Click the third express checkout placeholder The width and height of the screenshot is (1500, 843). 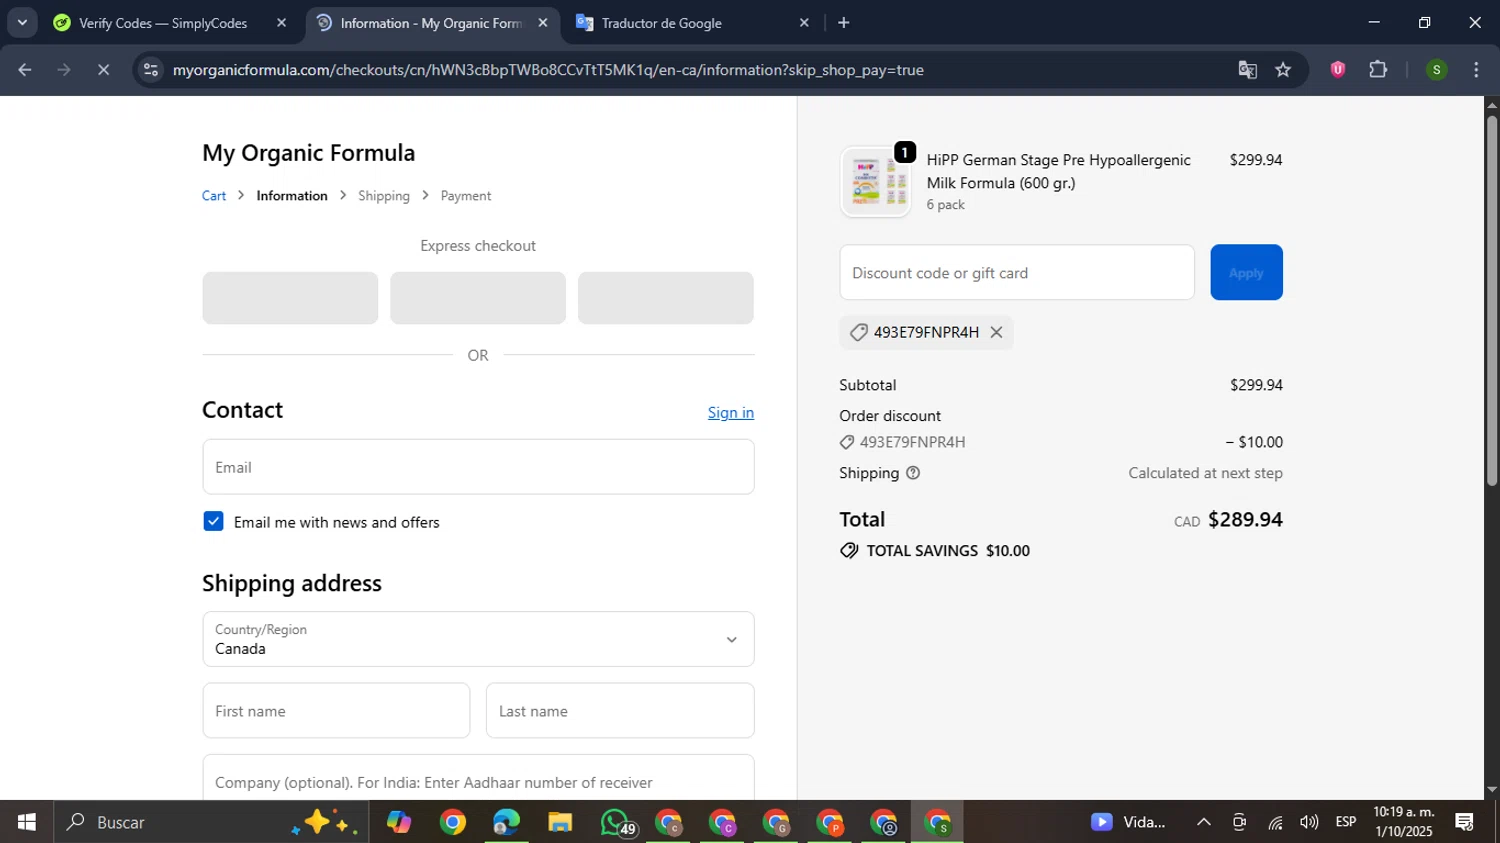pyautogui.click(x=666, y=298)
